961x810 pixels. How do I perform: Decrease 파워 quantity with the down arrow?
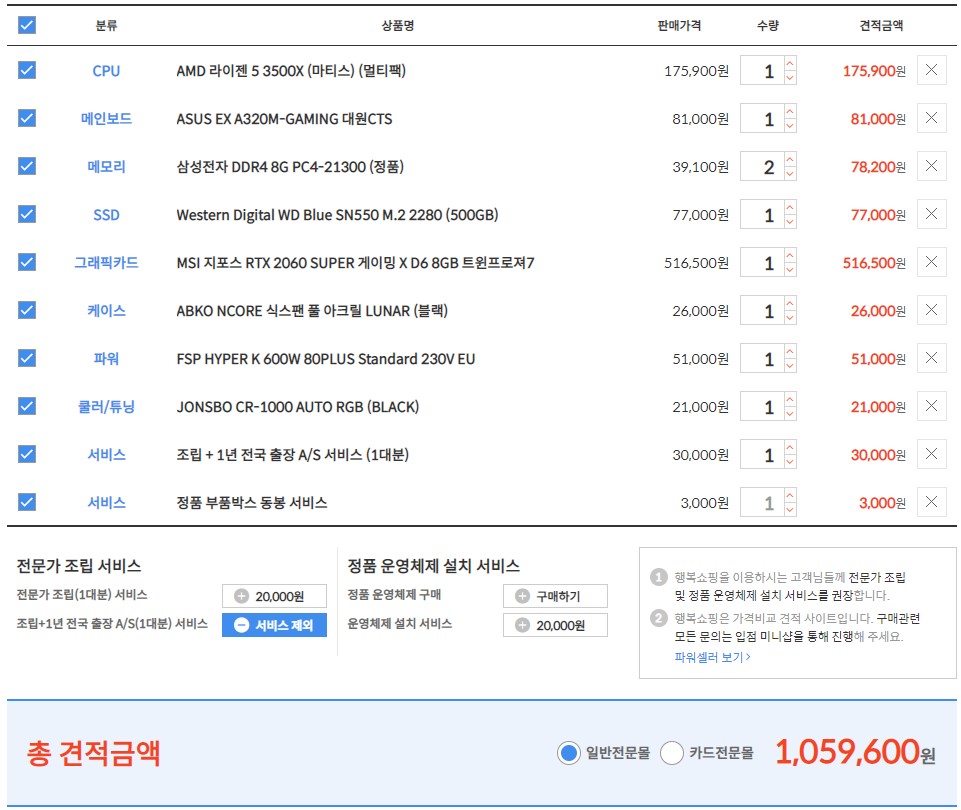(790, 366)
